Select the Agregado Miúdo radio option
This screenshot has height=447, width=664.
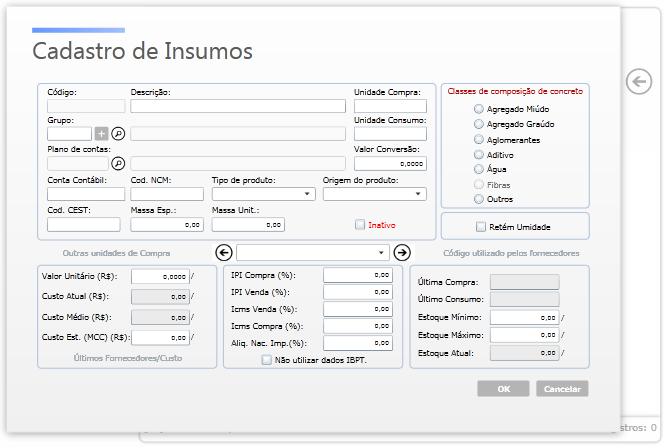point(479,109)
